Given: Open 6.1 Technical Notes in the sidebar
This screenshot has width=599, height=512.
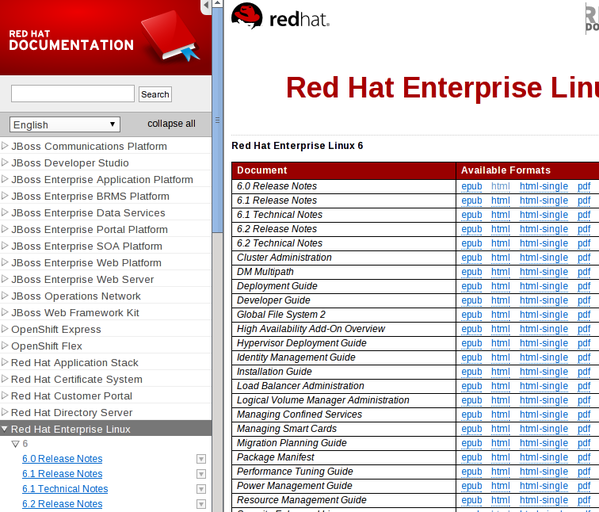Looking at the screenshot, I should [65, 489].
